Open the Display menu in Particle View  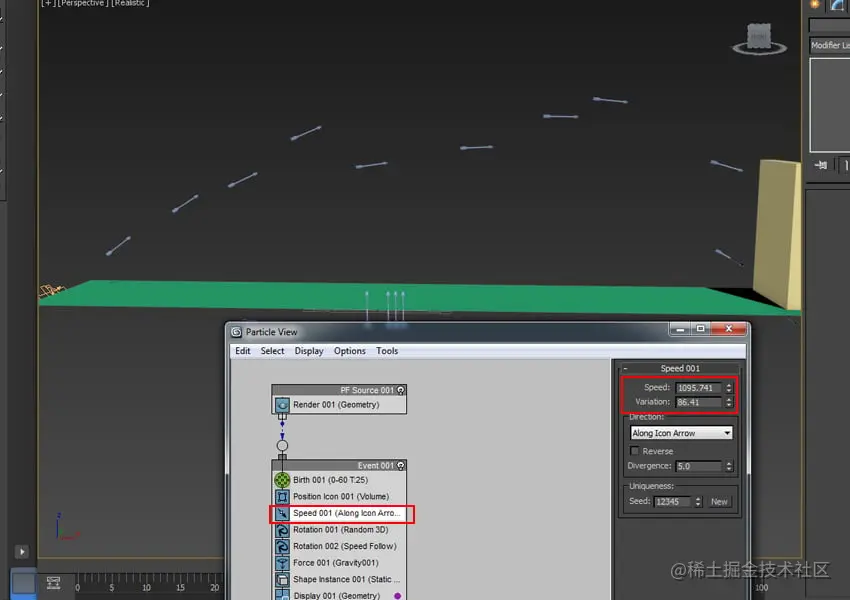pos(309,351)
